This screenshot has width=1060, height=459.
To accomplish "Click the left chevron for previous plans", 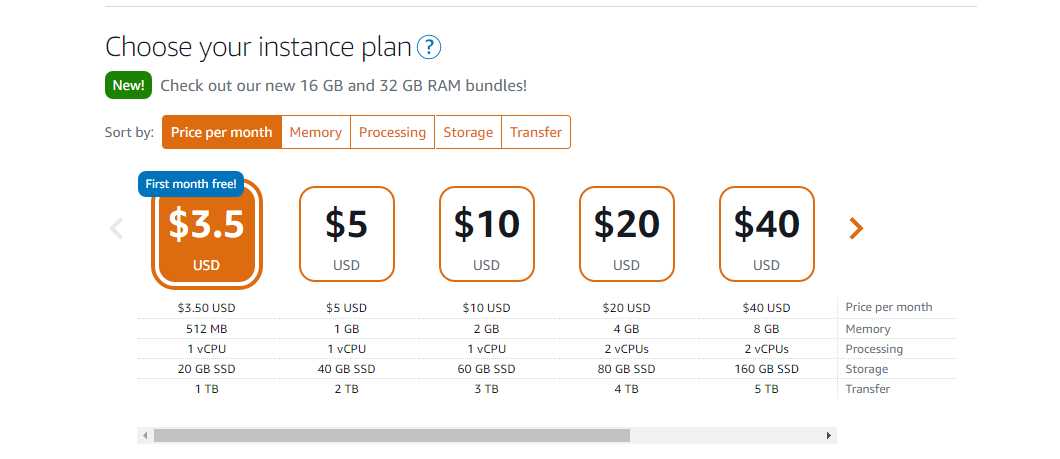I will [x=116, y=229].
